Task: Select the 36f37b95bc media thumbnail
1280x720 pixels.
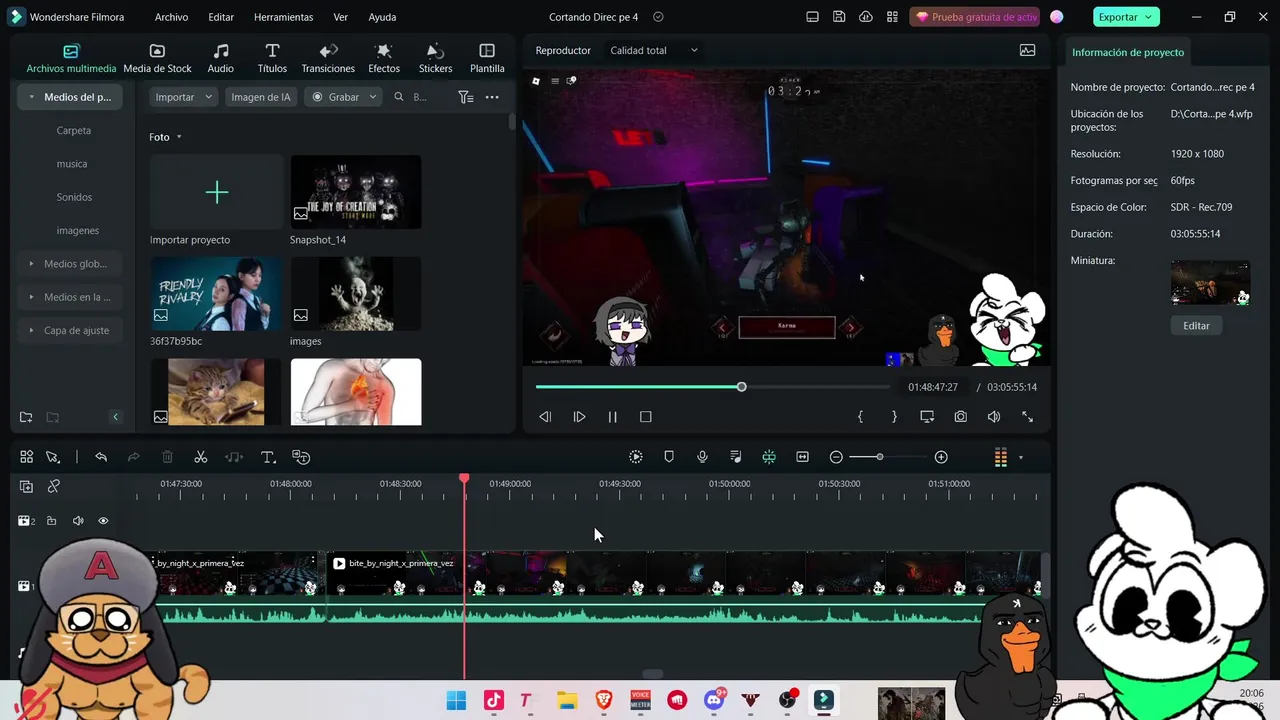Action: tap(216, 293)
